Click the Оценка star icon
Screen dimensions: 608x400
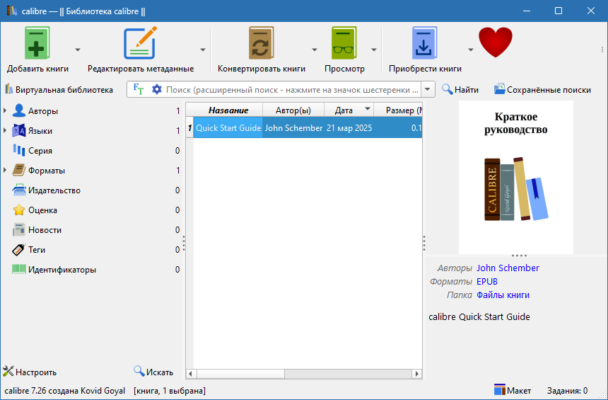click(19, 210)
